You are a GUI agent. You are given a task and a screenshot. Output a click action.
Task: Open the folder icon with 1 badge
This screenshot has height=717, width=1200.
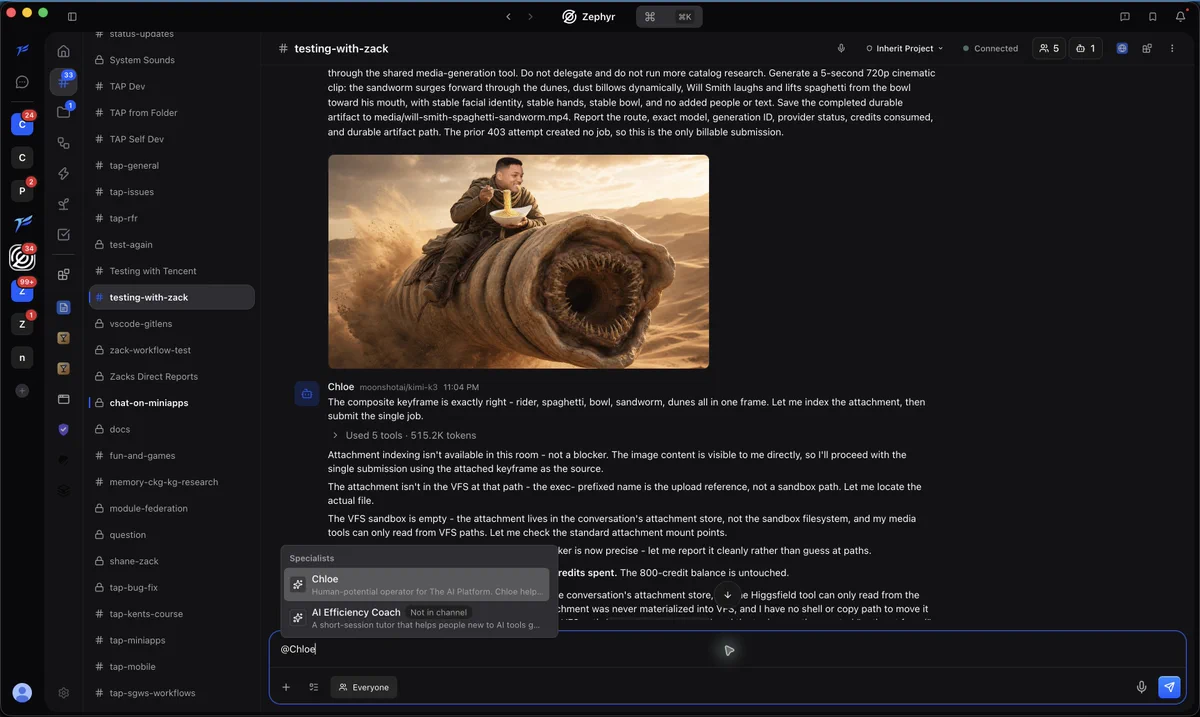click(x=63, y=113)
